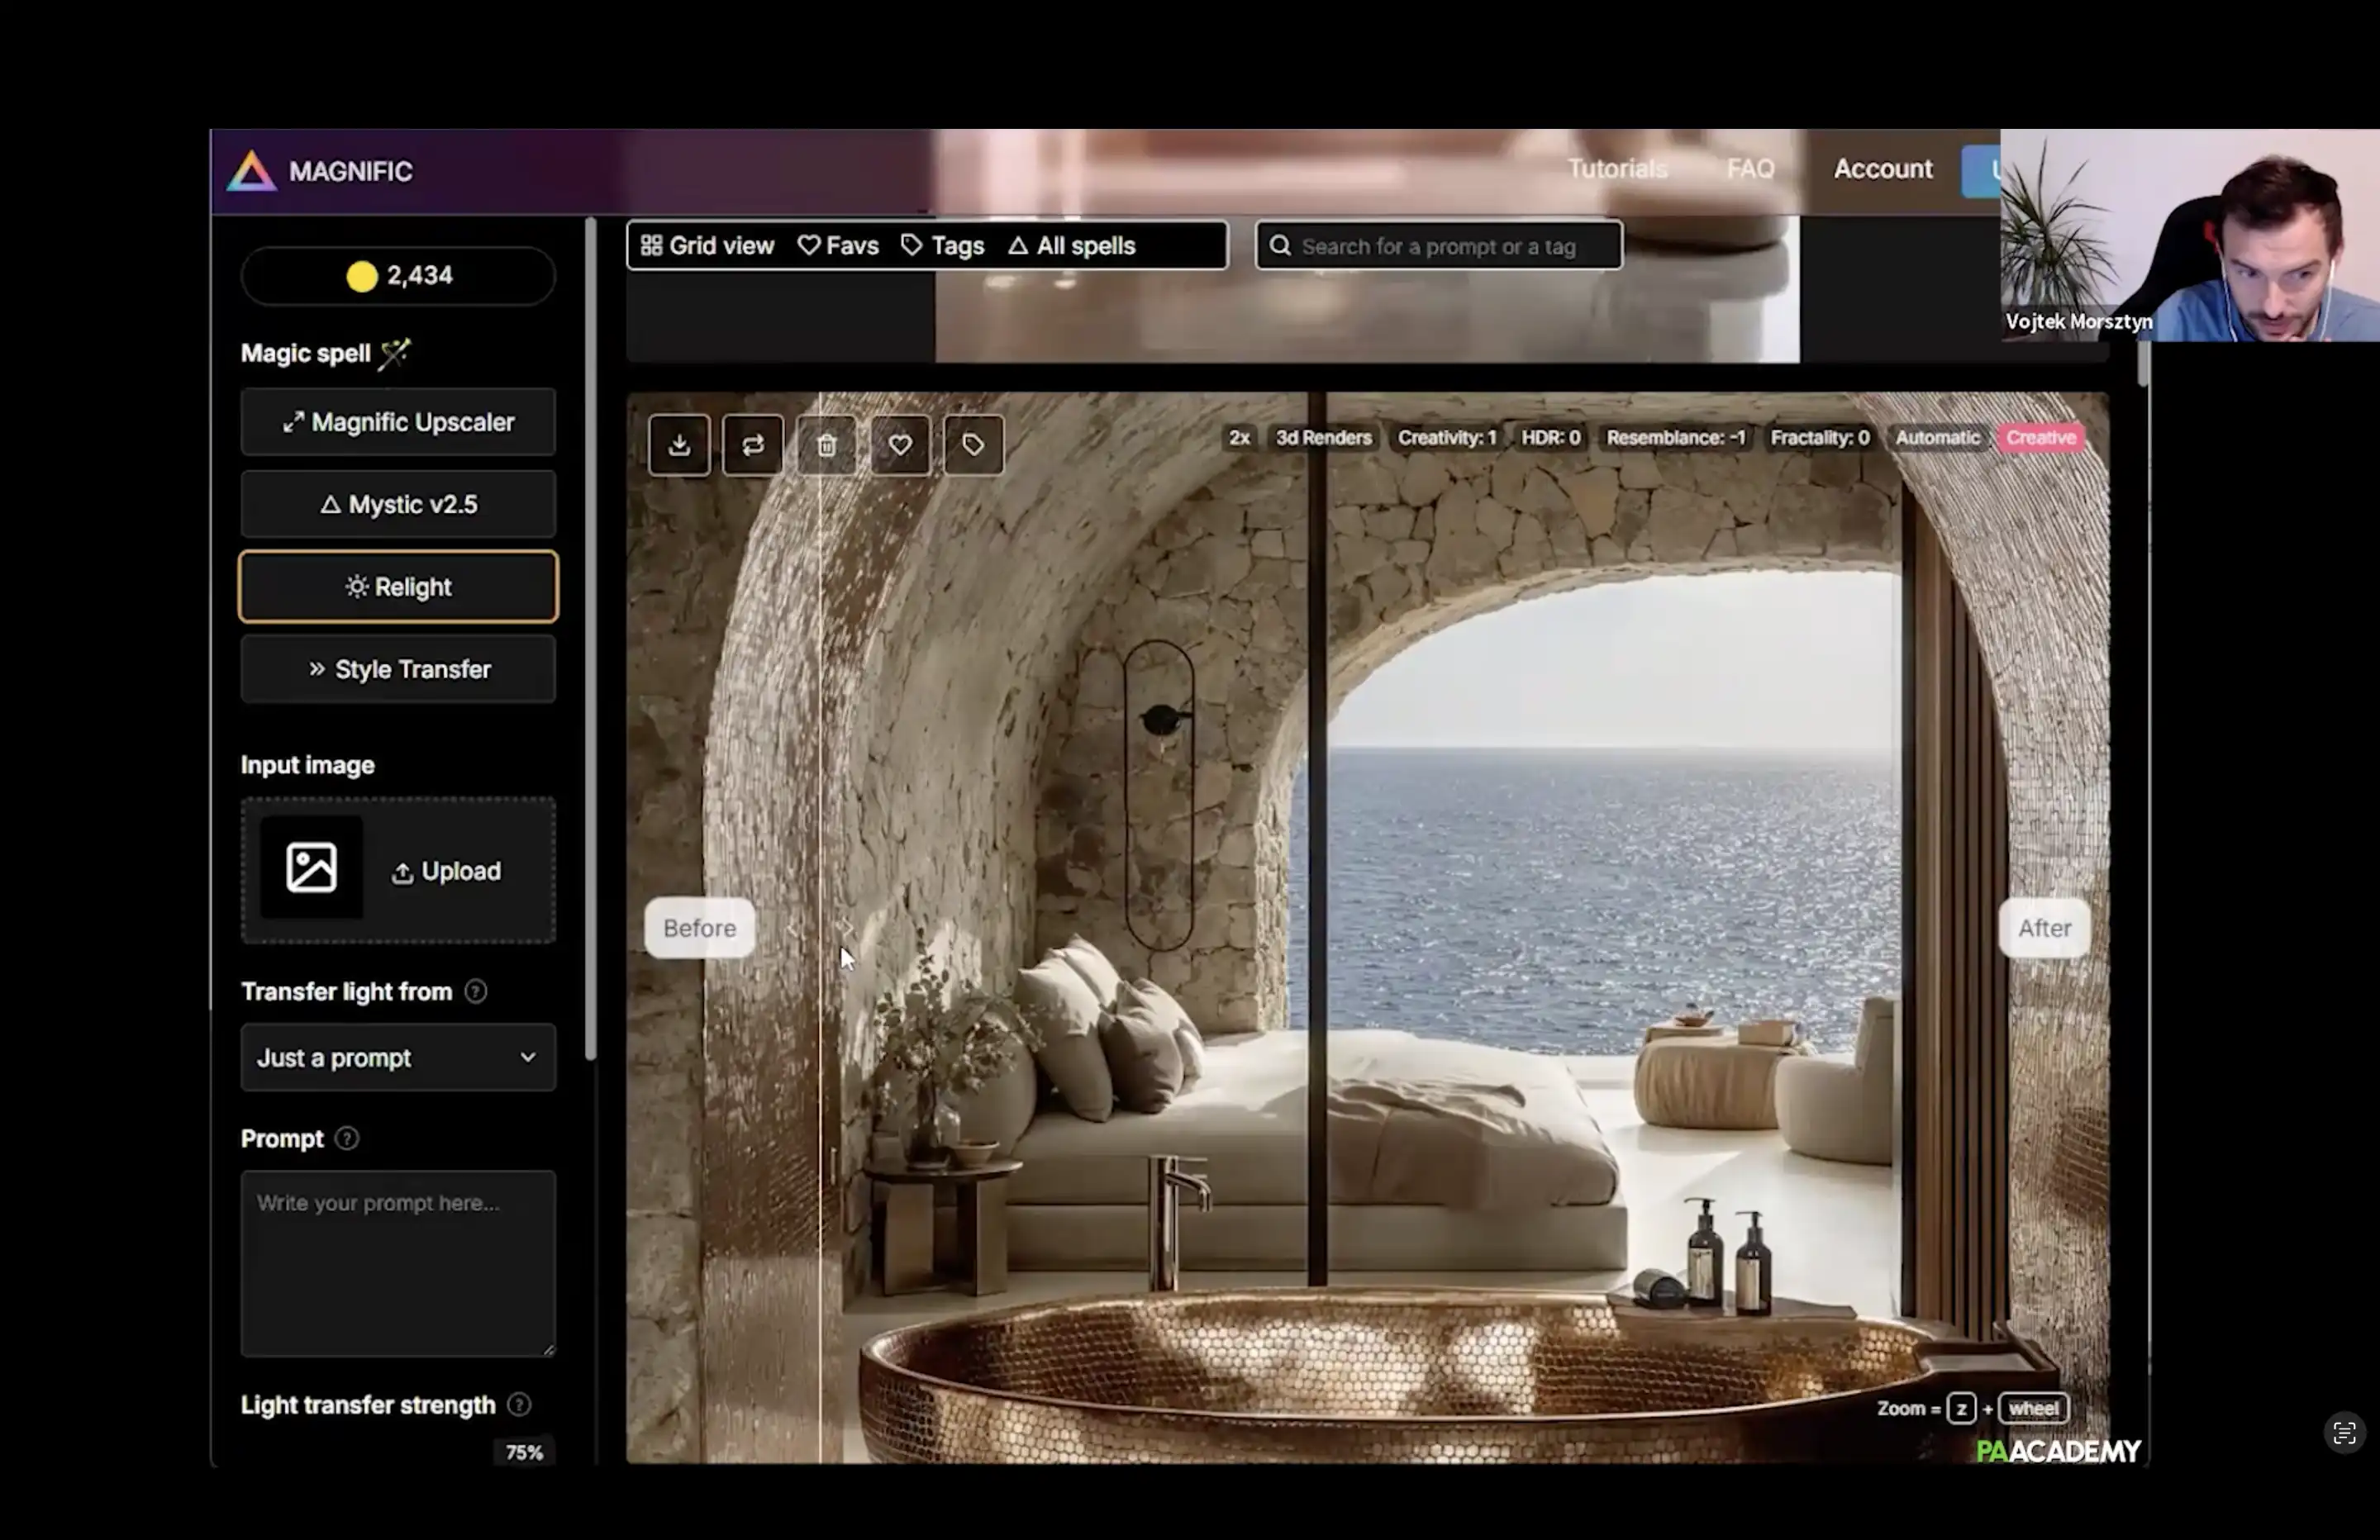2380x1540 pixels.
Task: Open the Transfer light from dropdown
Action: tap(398, 1058)
